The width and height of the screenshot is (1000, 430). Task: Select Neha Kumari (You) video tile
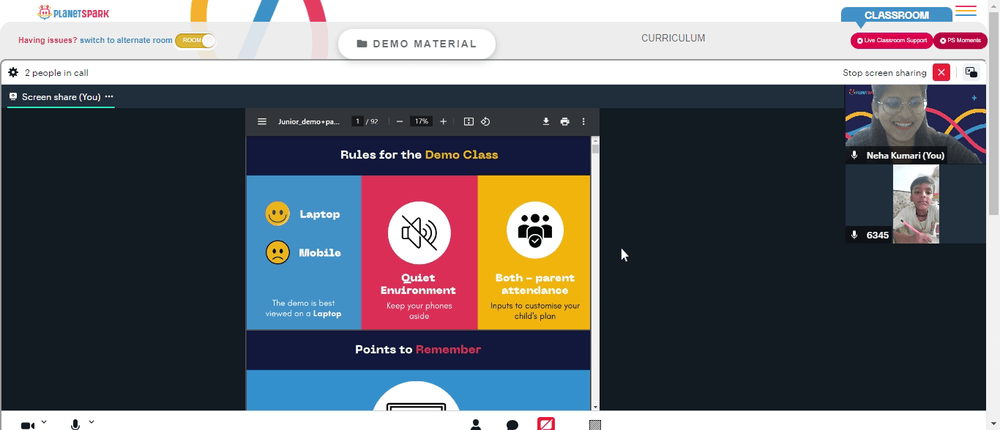pyautogui.click(x=915, y=124)
